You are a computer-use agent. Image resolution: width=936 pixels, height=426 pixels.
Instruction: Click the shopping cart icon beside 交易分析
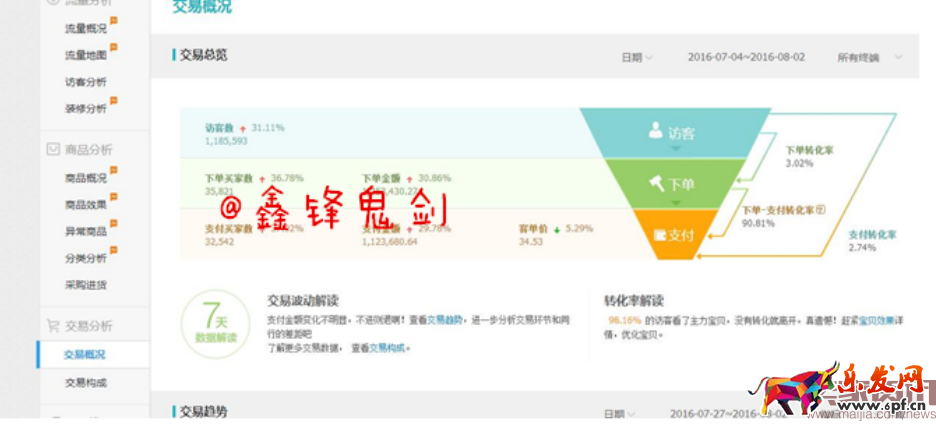[53, 326]
